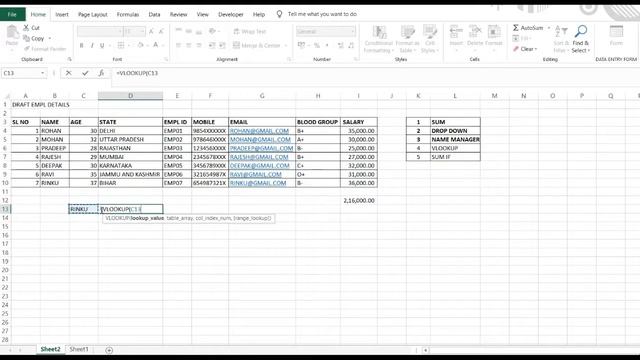This screenshot has width=640, height=360.
Task: Click AutoSum sigma icon
Action: [516, 28]
